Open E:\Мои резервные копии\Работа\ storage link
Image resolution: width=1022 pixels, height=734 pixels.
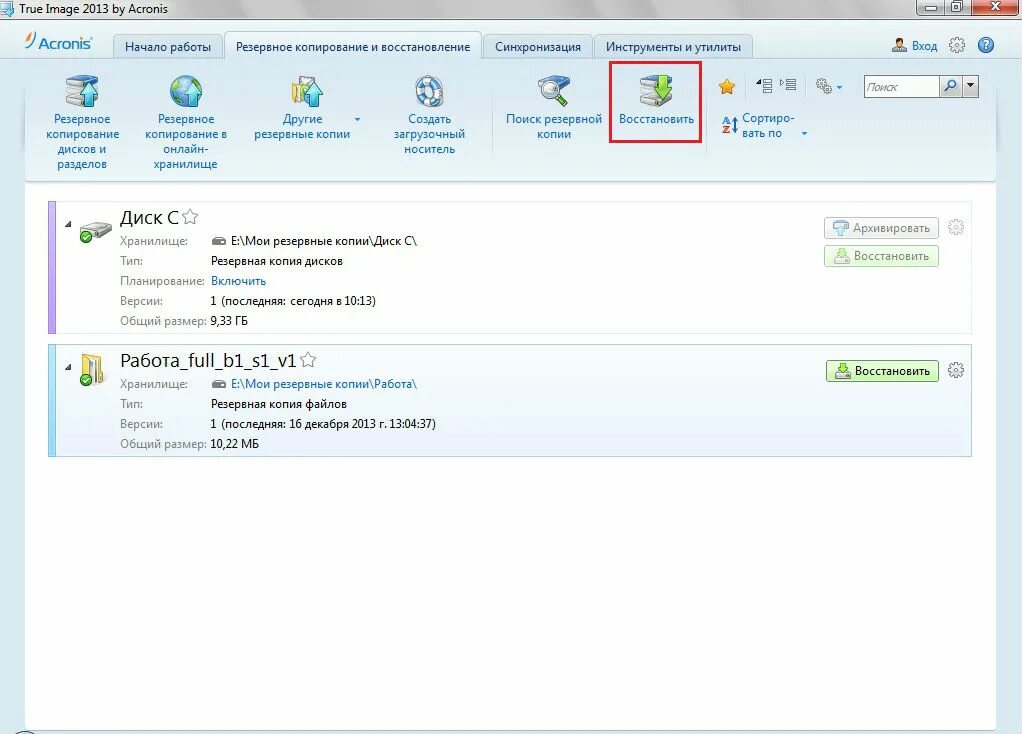(323, 384)
